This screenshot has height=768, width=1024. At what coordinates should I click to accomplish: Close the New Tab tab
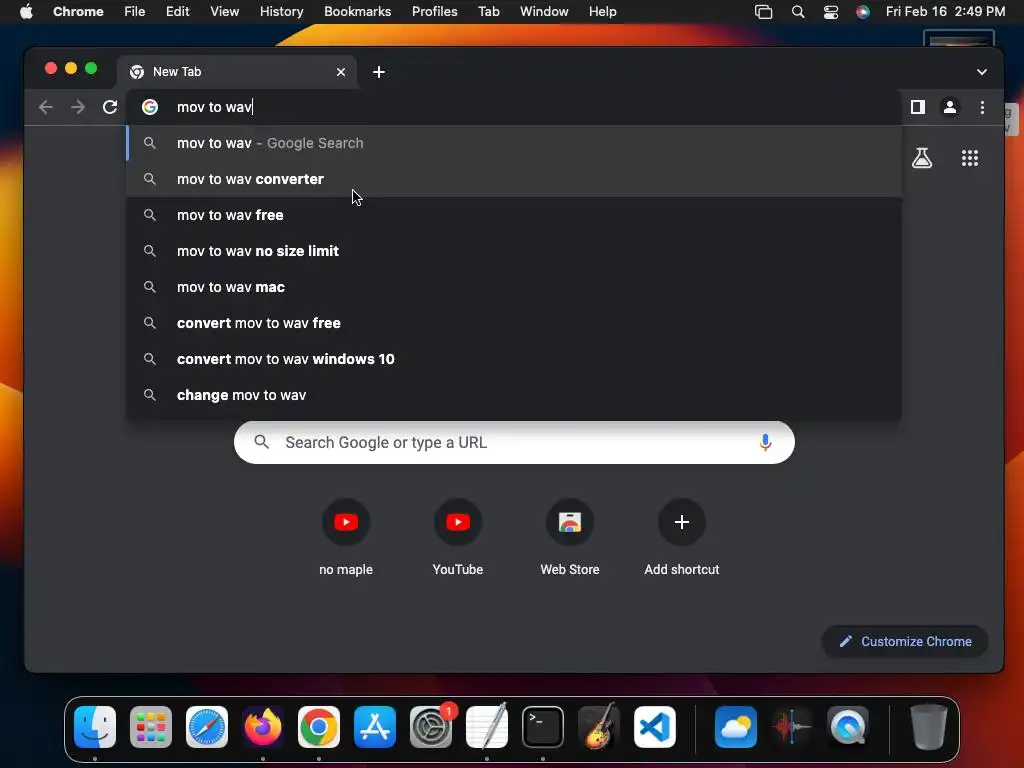pos(341,72)
